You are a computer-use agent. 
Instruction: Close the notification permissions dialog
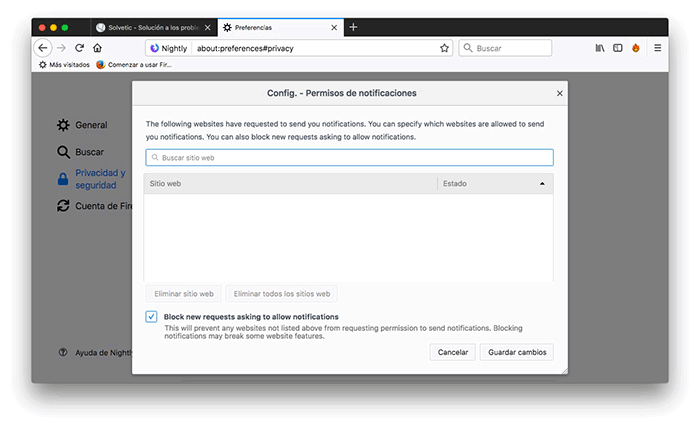click(559, 93)
